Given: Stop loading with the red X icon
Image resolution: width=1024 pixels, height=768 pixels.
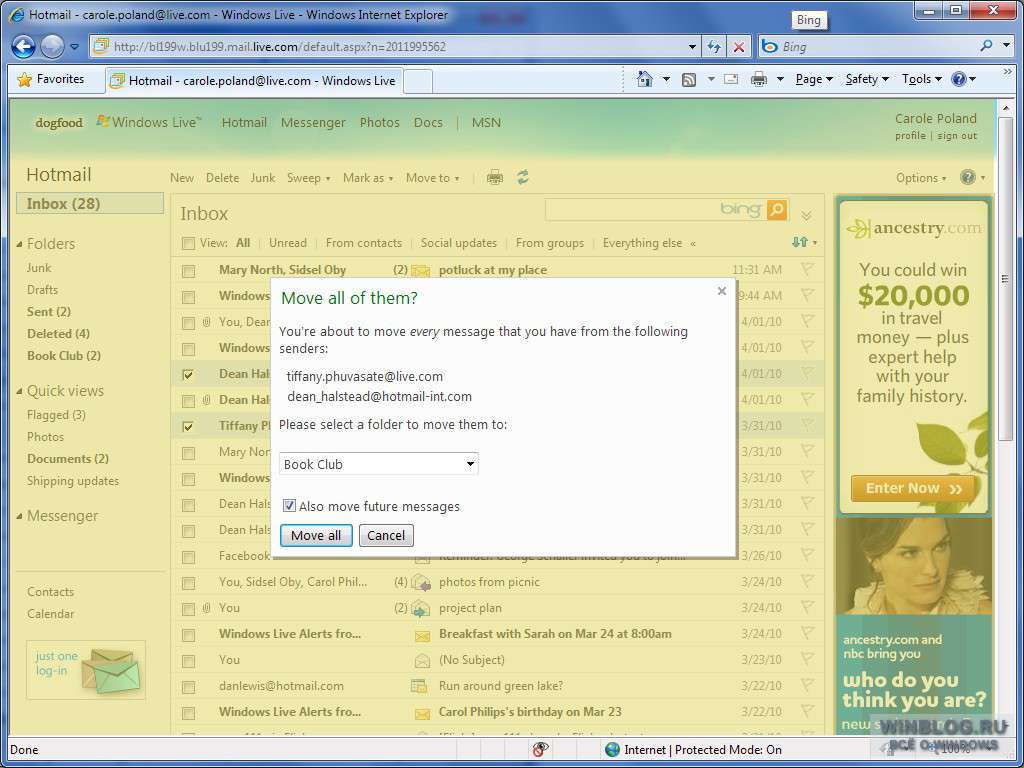Looking at the screenshot, I should click(x=739, y=46).
